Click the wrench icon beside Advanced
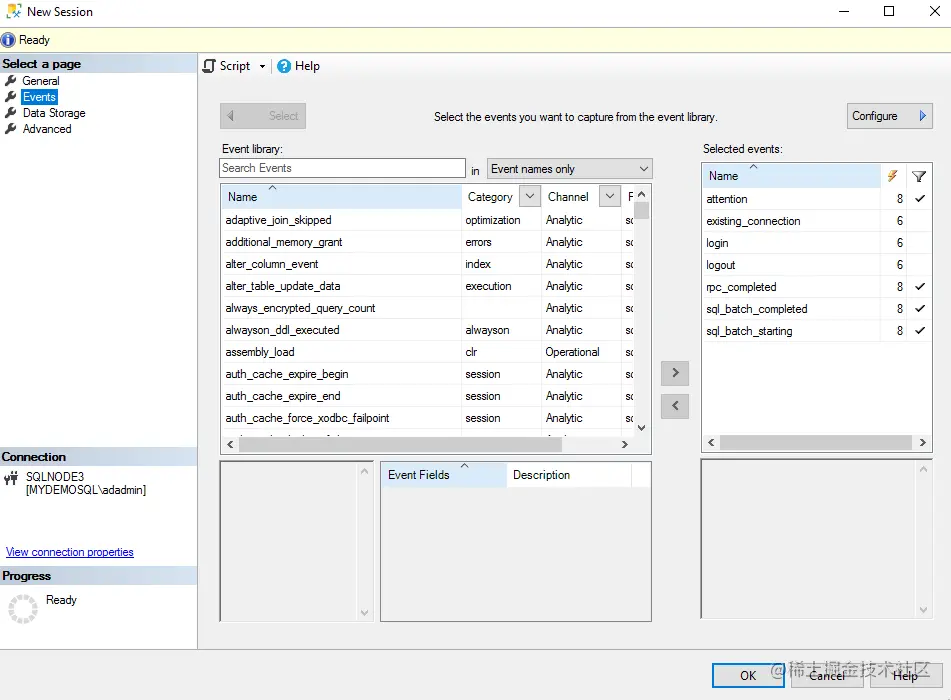 (11, 129)
